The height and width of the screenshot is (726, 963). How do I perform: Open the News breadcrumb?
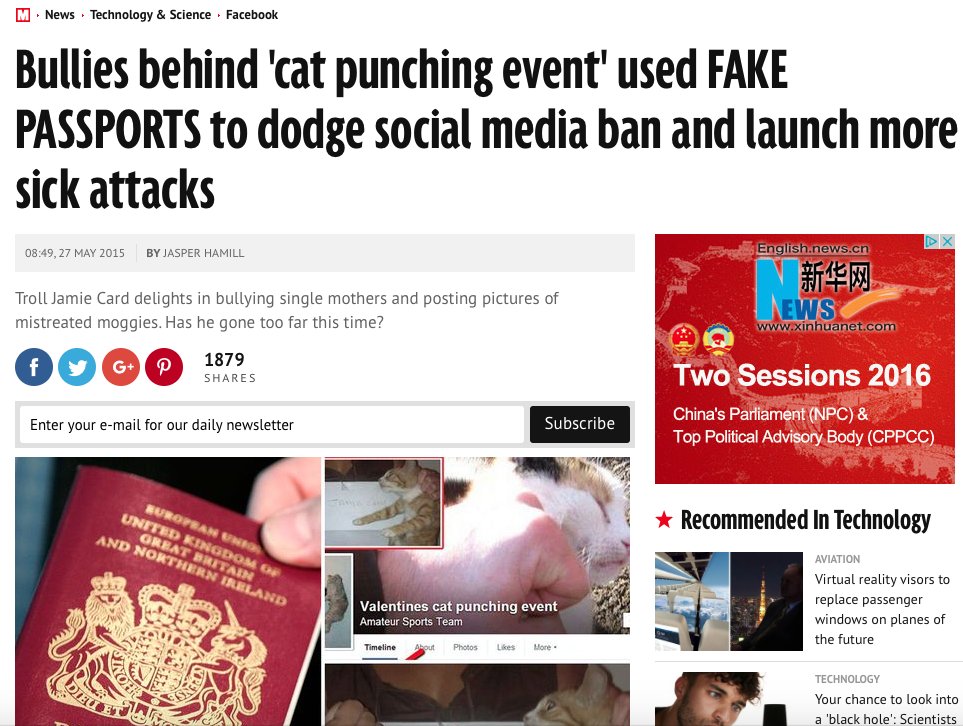tap(60, 15)
